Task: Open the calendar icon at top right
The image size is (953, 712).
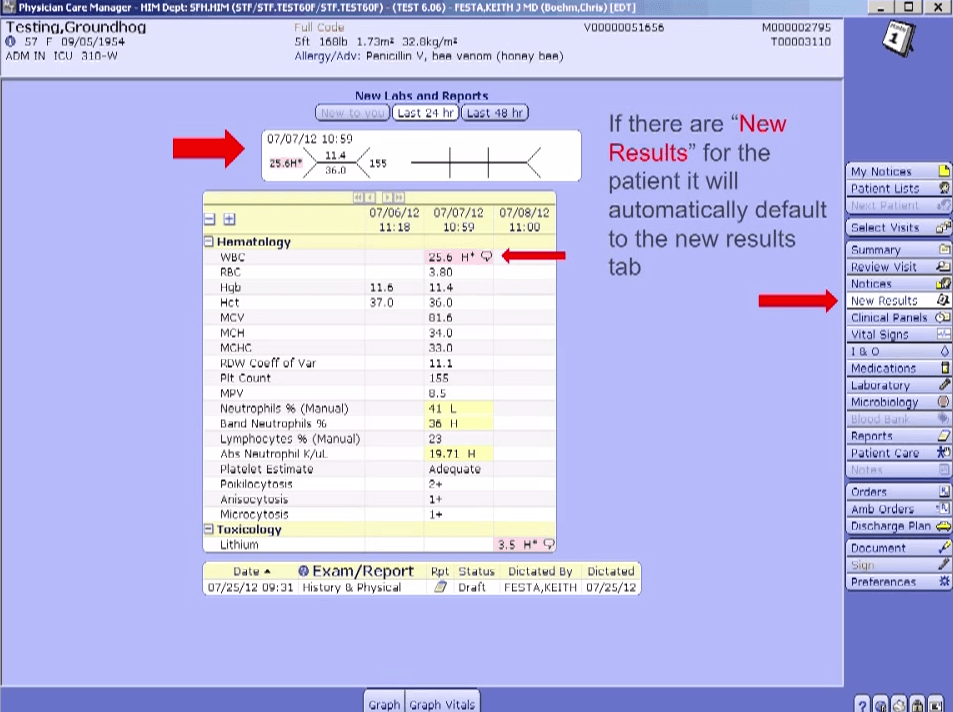Action: [898, 39]
